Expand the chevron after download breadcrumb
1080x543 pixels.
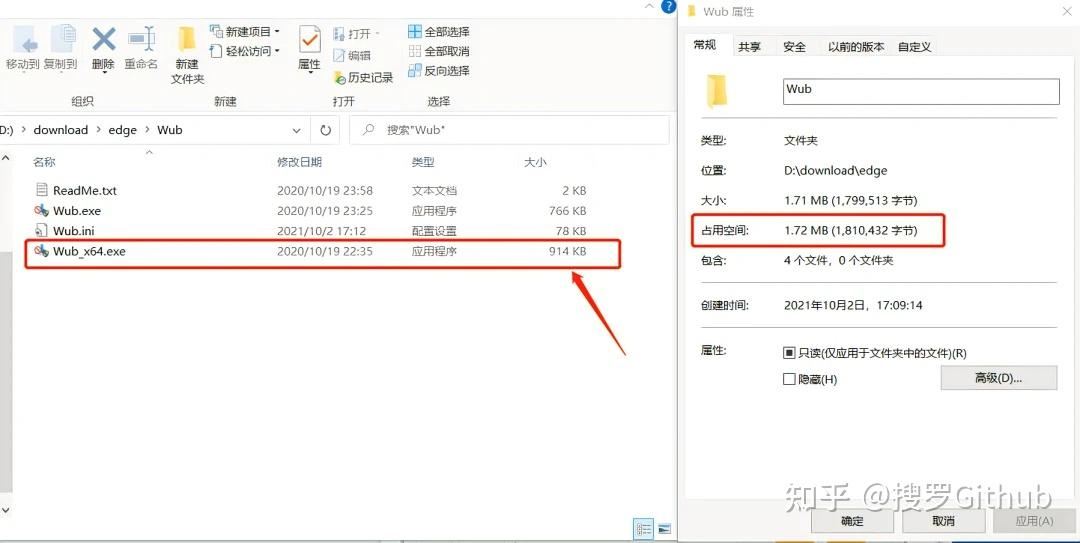(98, 130)
